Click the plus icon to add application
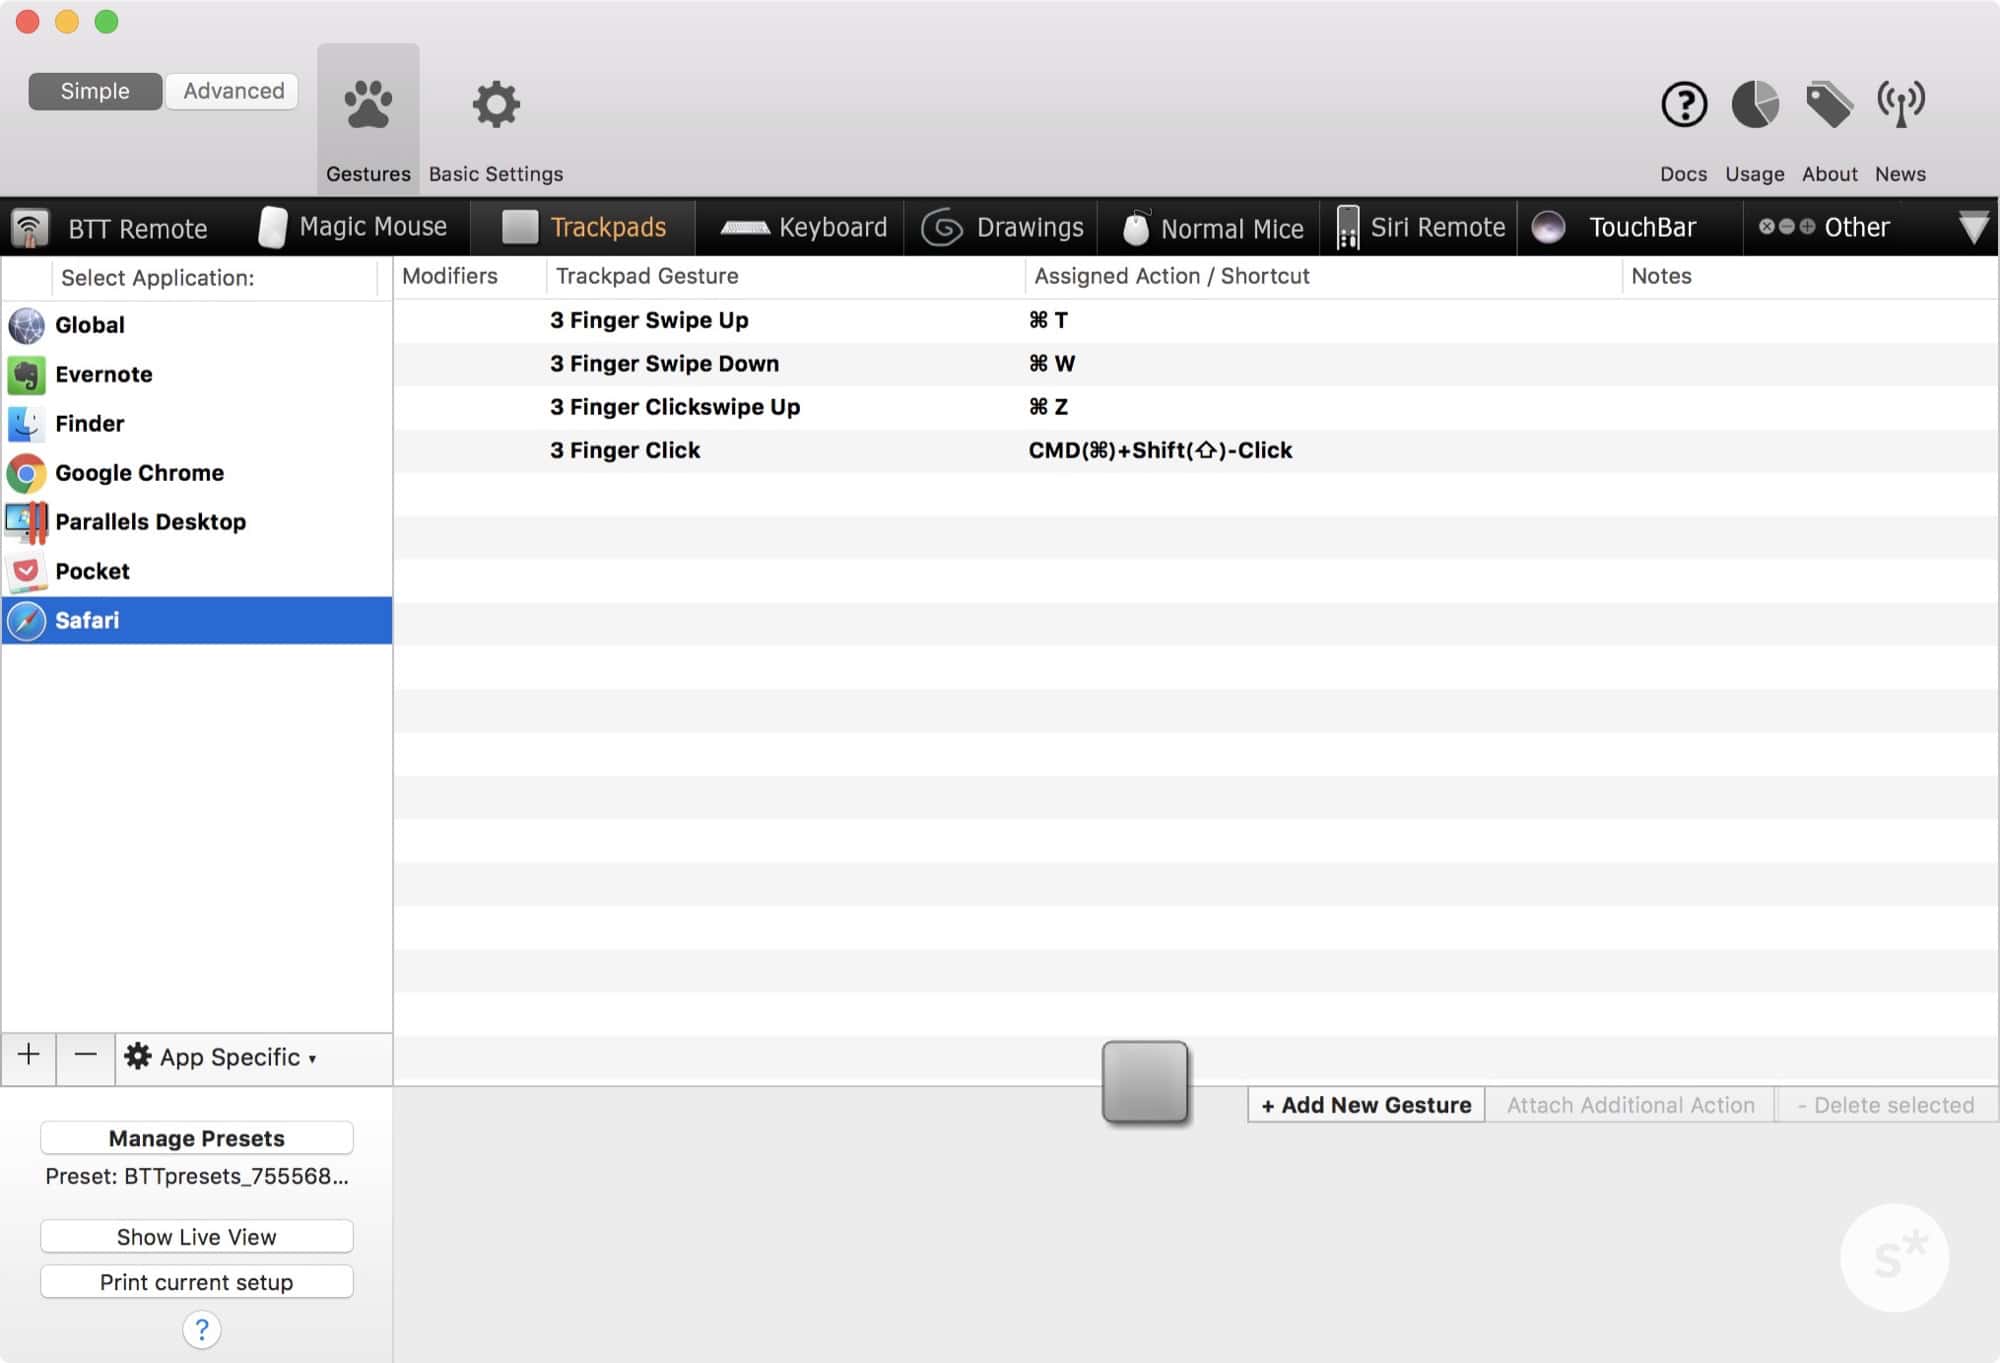The image size is (2000, 1363). click(29, 1056)
